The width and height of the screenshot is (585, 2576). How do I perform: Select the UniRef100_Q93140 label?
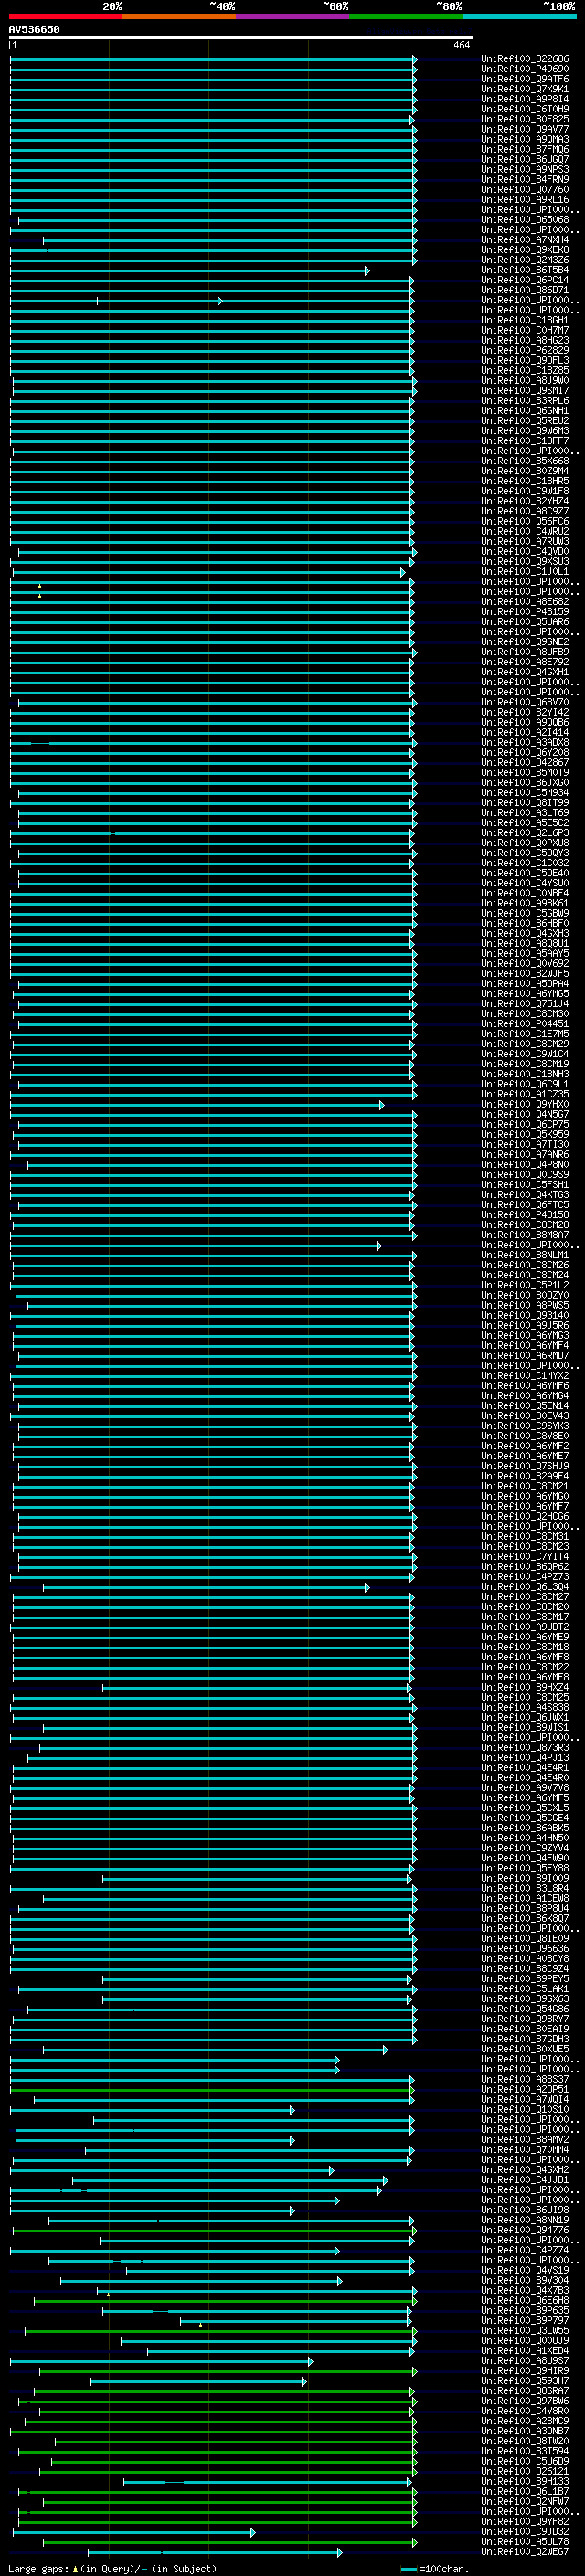(524, 1316)
